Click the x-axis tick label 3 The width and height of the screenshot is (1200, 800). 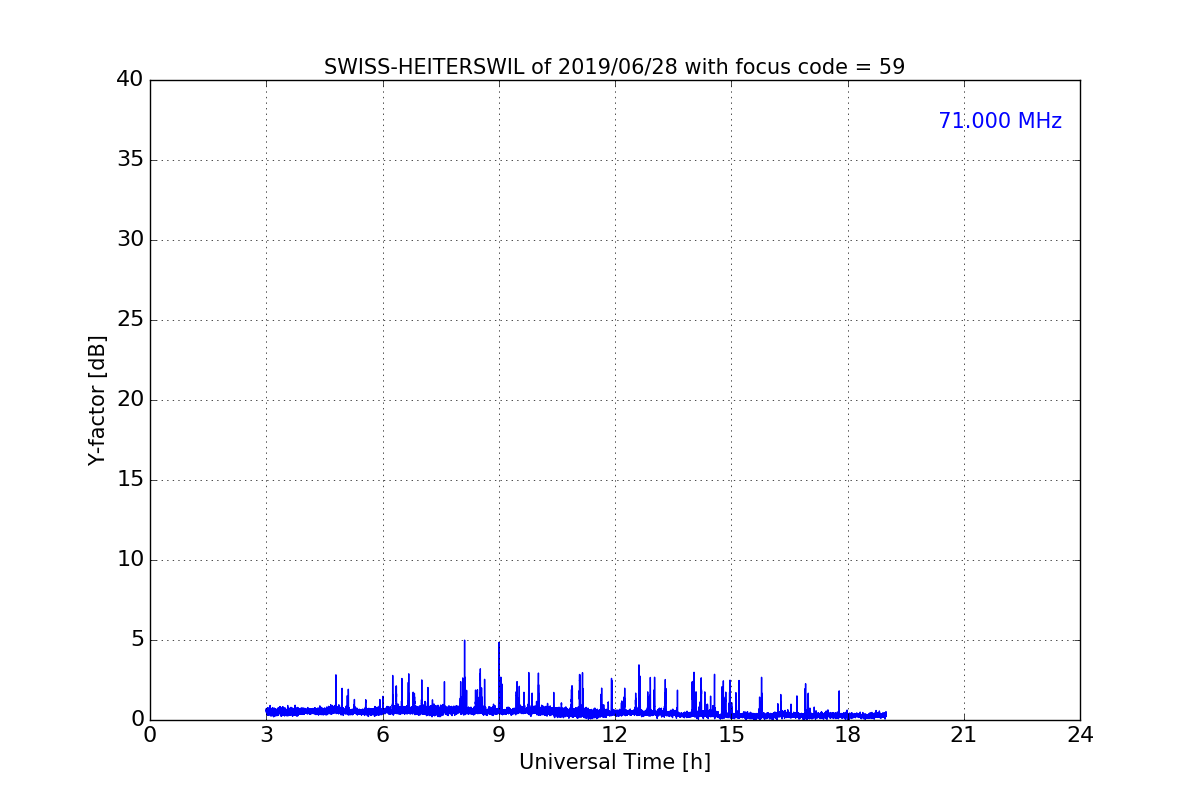click(266, 734)
